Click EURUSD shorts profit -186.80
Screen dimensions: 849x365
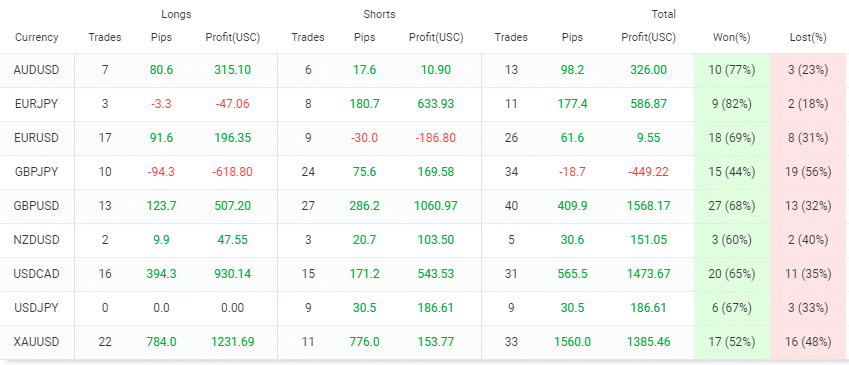436,138
